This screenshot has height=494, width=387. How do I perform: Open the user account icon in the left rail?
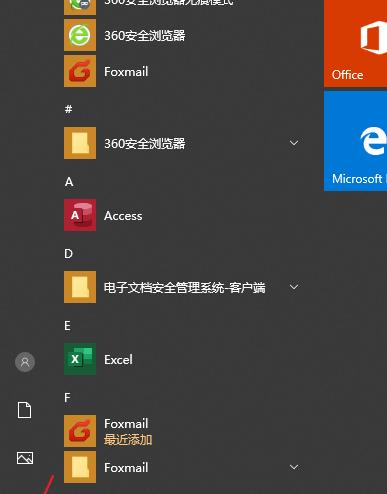[25, 362]
